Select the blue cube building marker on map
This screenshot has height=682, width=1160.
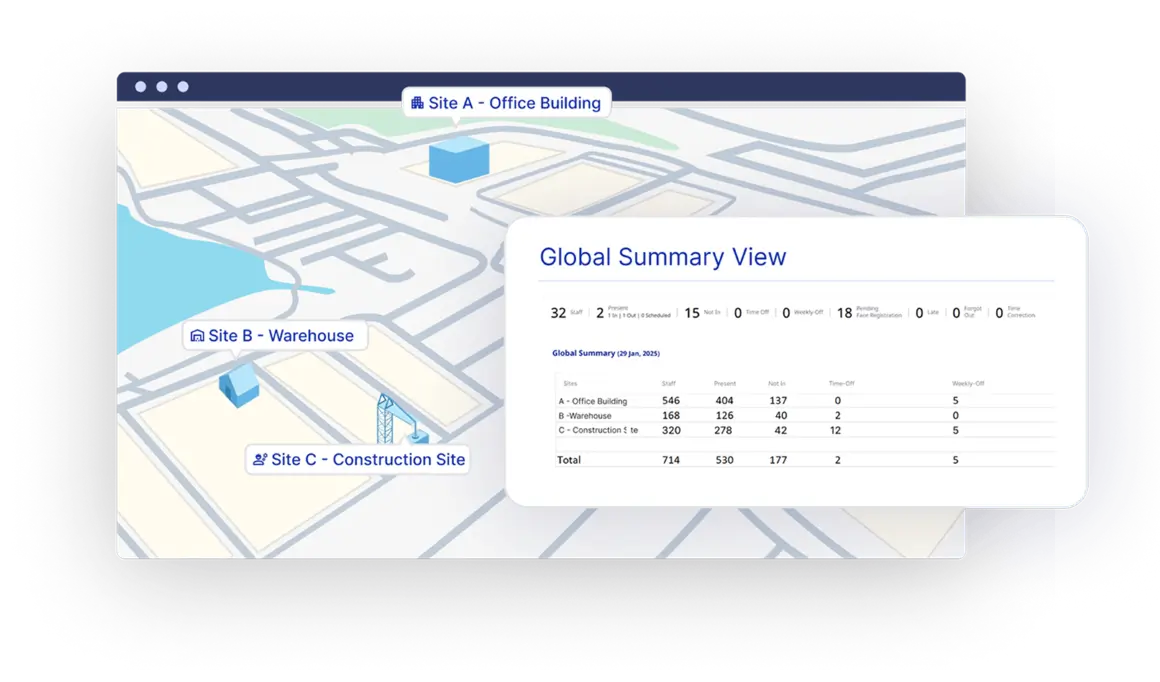[x=459, y=159]
